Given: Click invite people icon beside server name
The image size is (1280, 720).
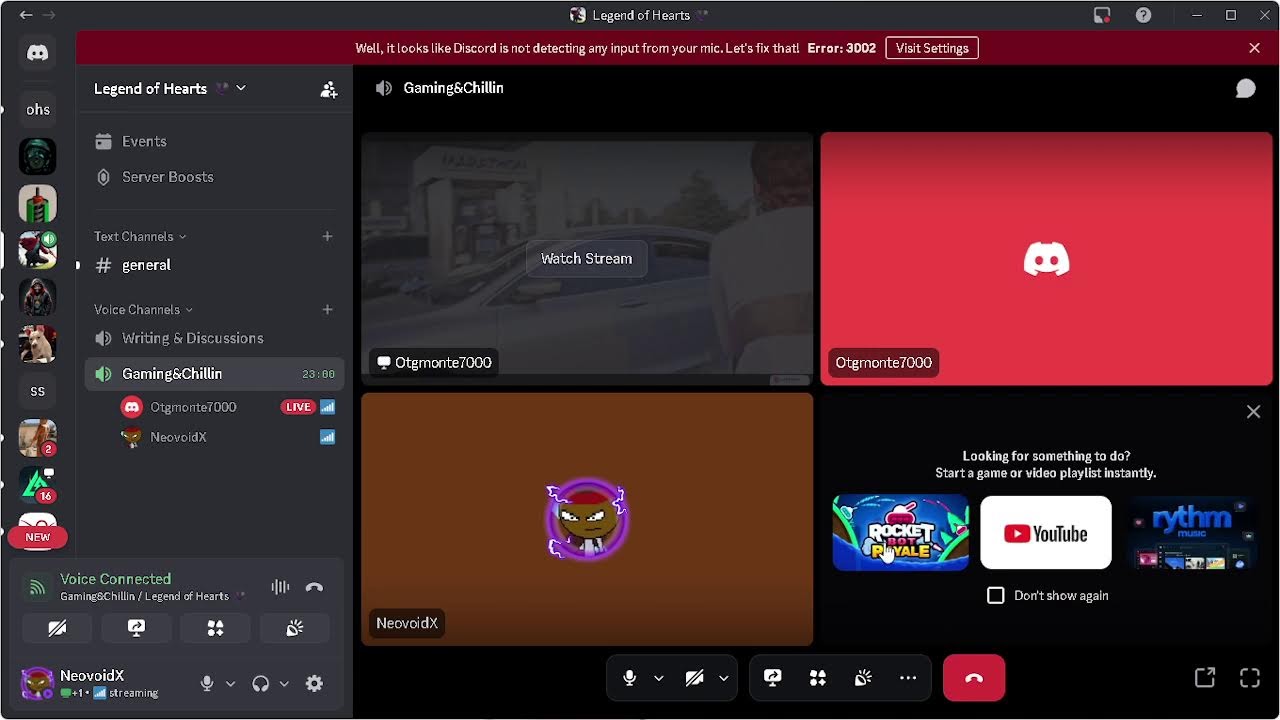Looking at the screenshot, I should click(x=328, y=89).
